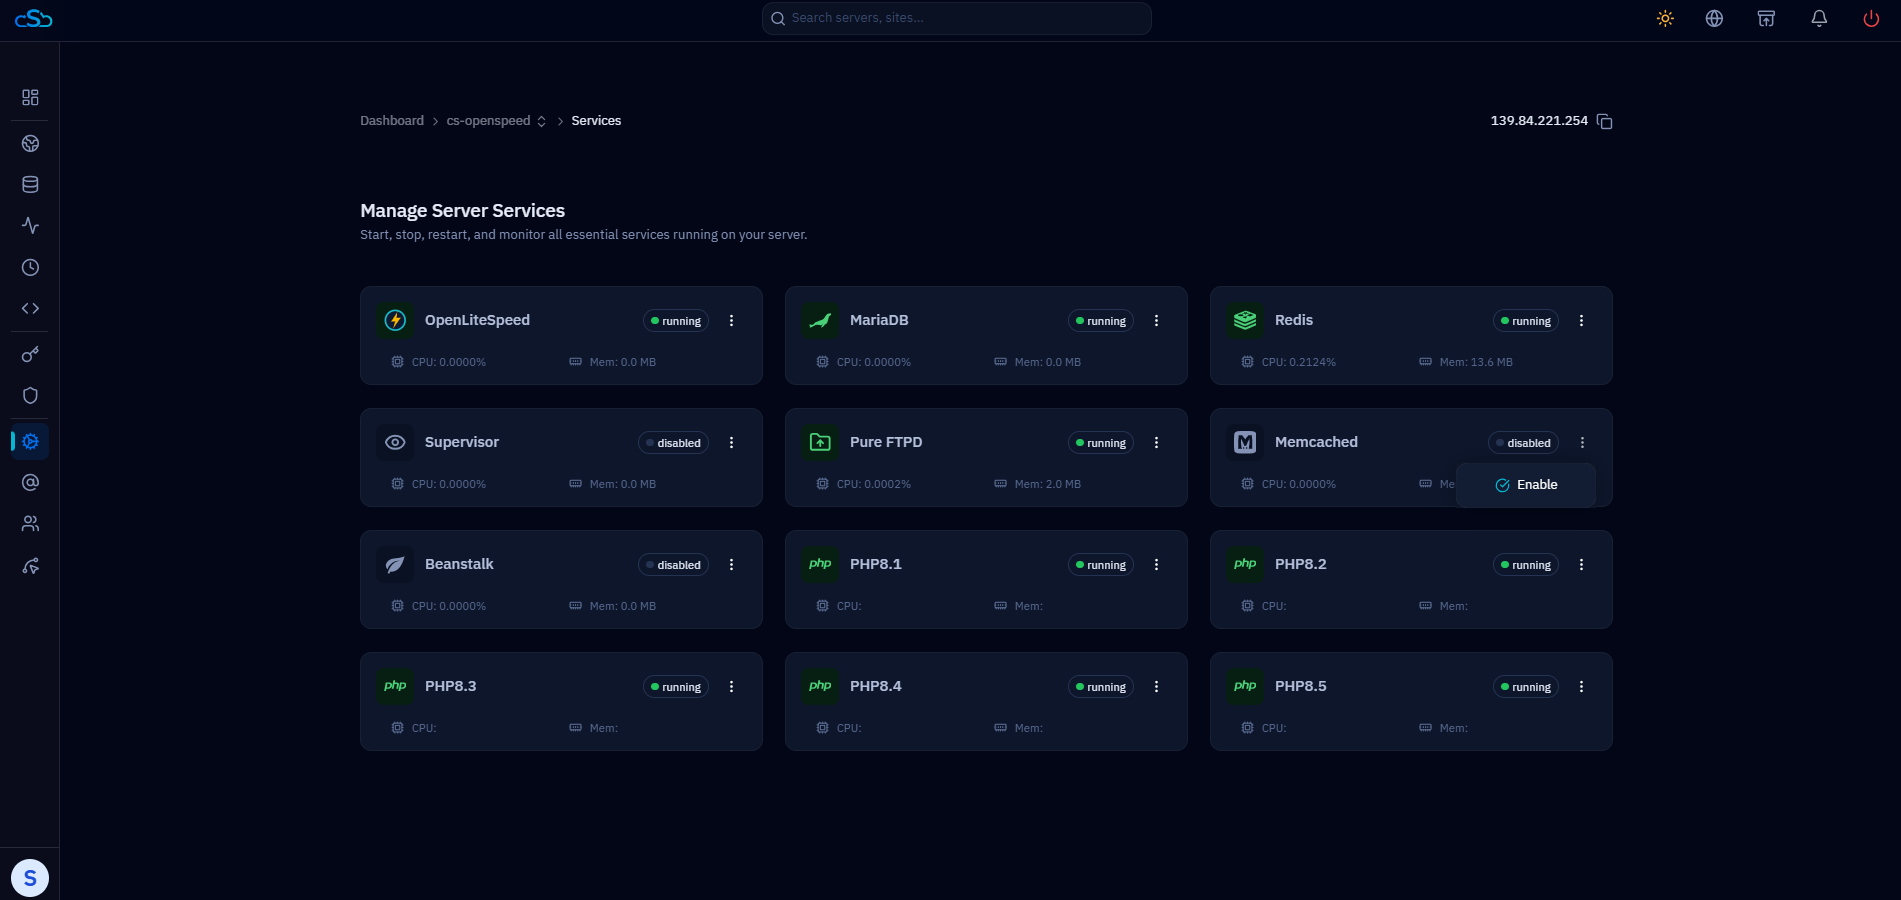Viewport: 1901px width, 900px height.
Task: Open the storefront icon in header
Action: [x=1766, y=18]
